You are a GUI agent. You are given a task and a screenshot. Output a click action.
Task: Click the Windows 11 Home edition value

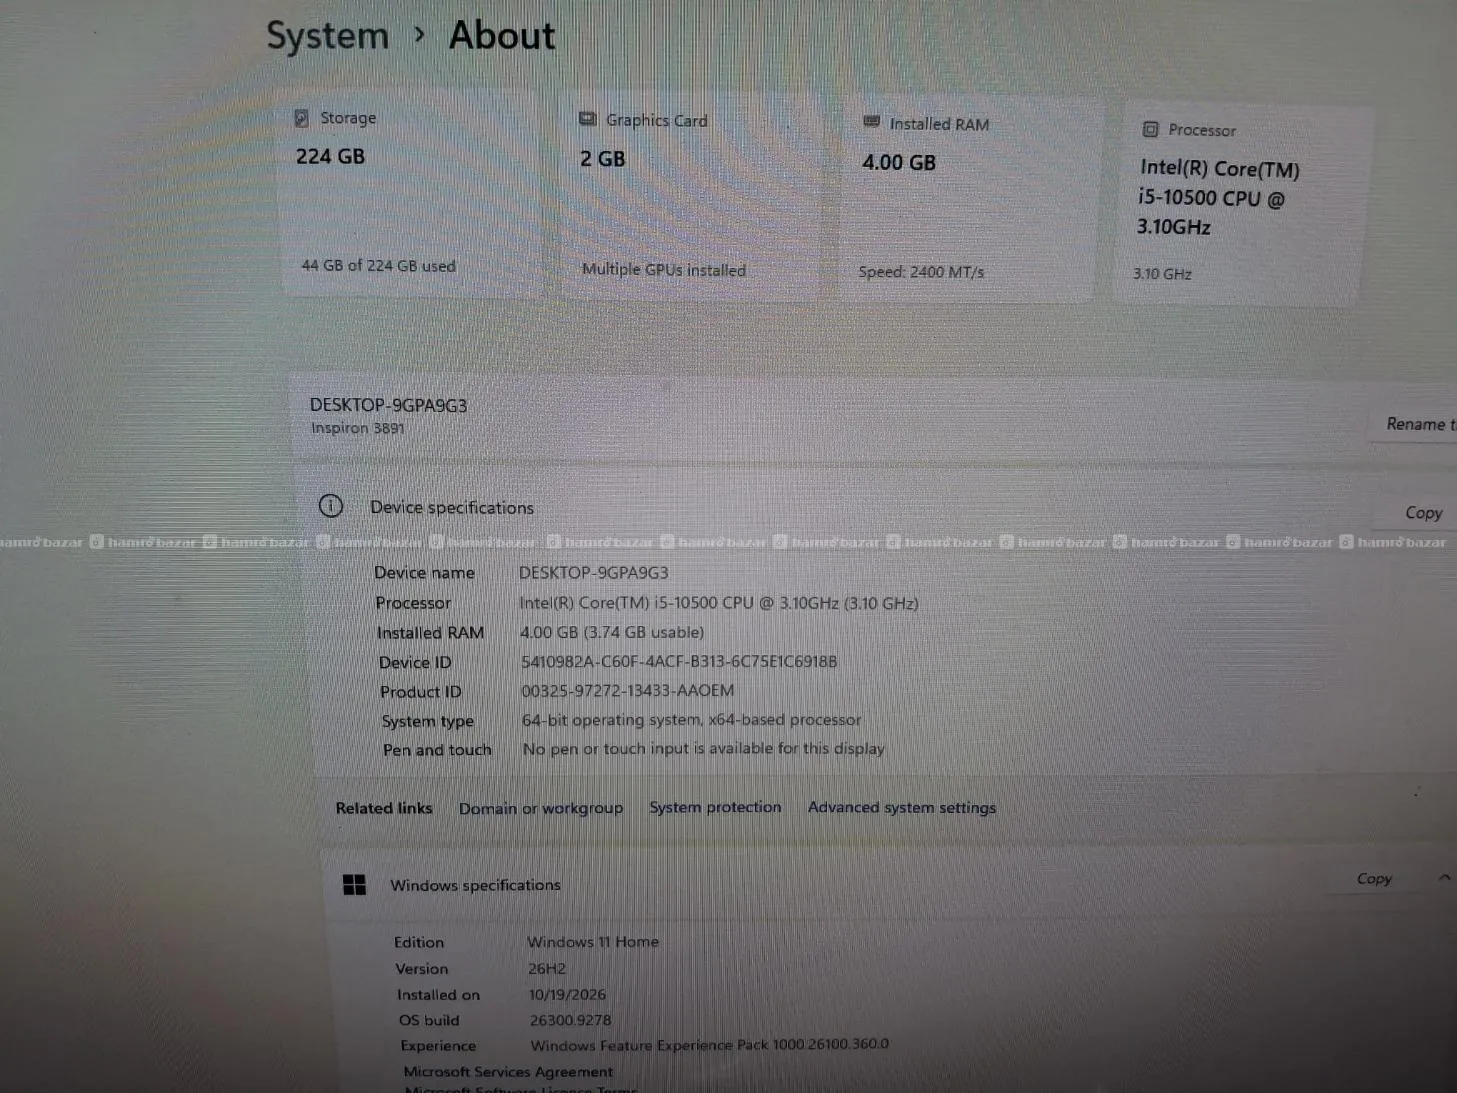click(593, 941)
